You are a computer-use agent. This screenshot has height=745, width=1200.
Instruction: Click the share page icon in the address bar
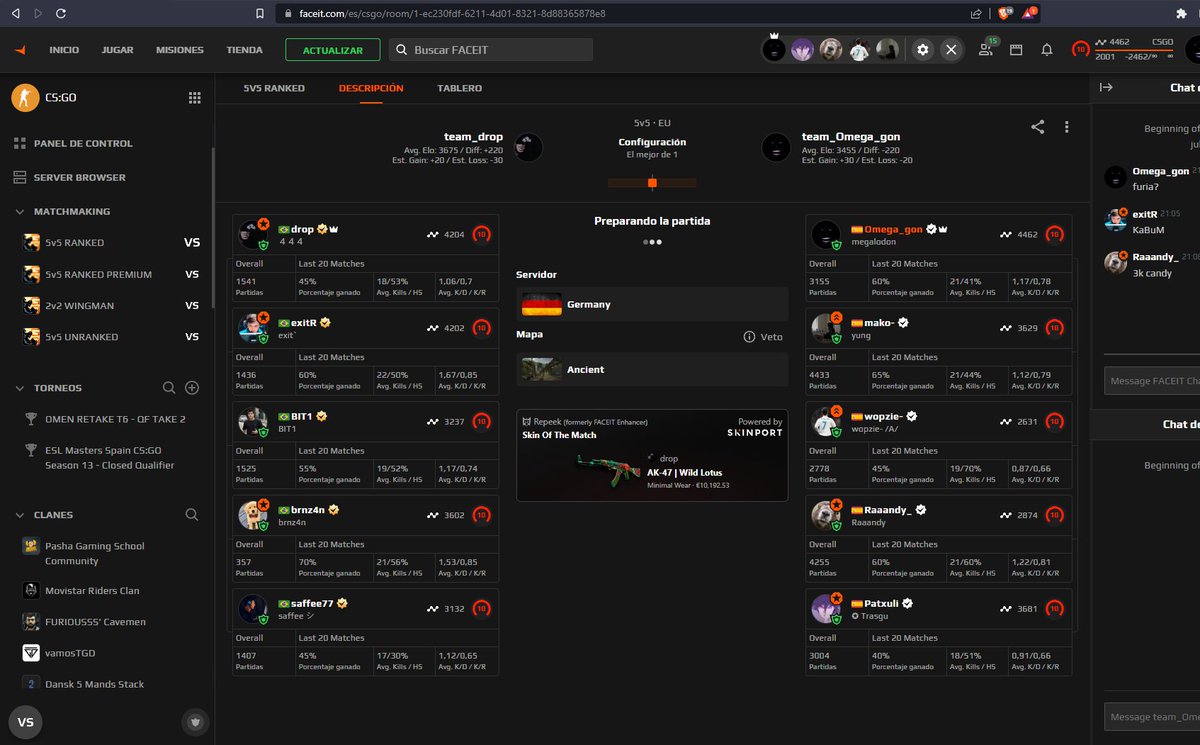[x=976, y=14]
